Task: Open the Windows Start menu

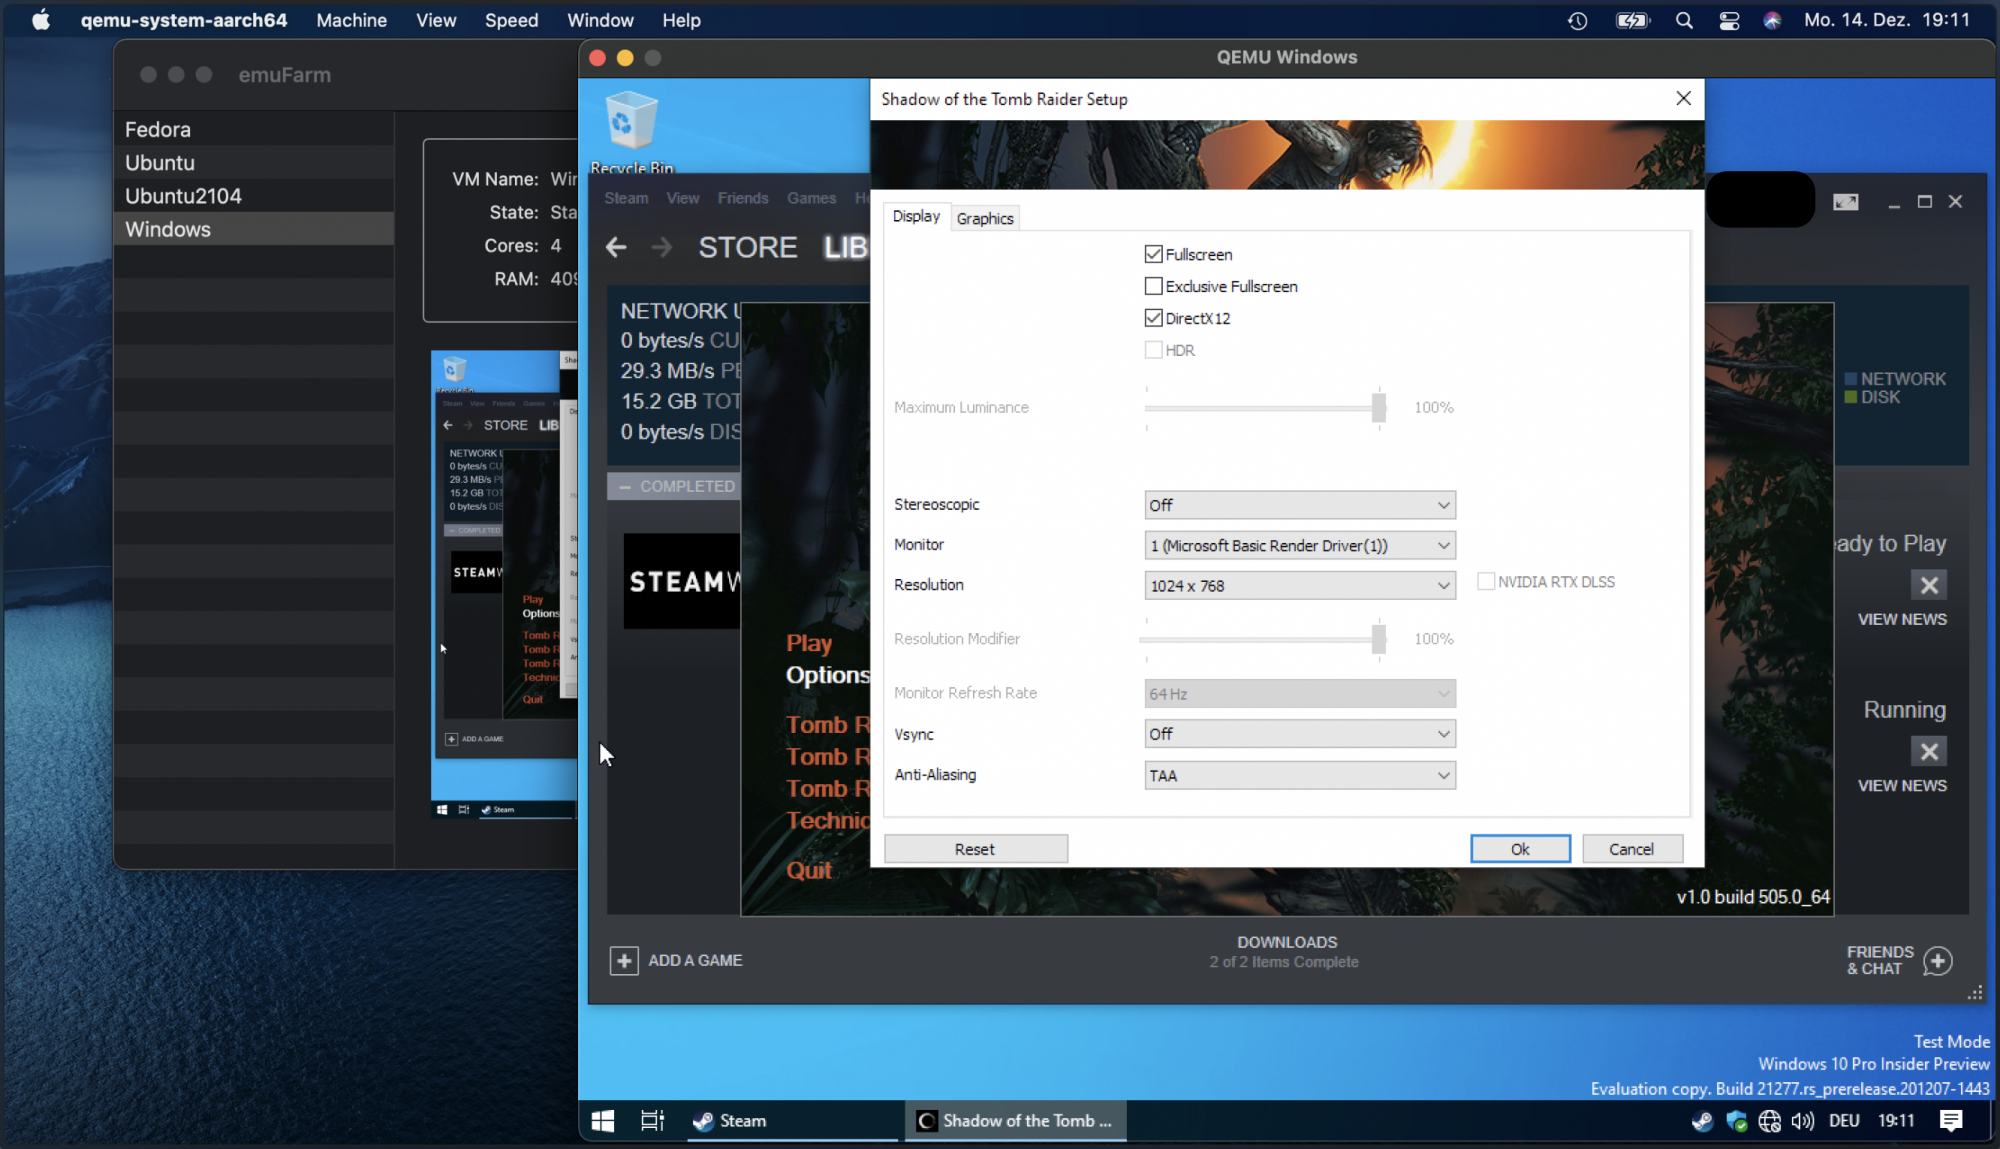Action: [x=603, y=1121]
